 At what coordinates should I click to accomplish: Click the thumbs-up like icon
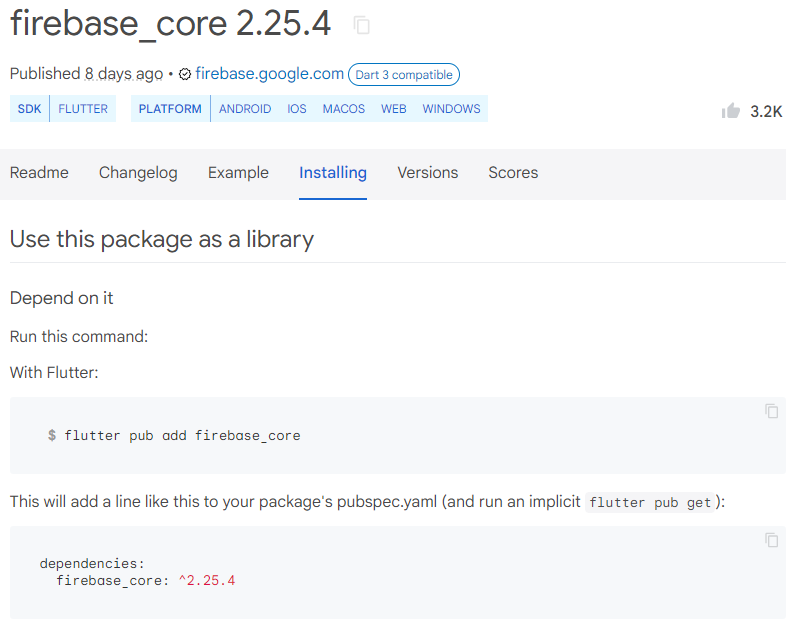(x=730, y=111)
